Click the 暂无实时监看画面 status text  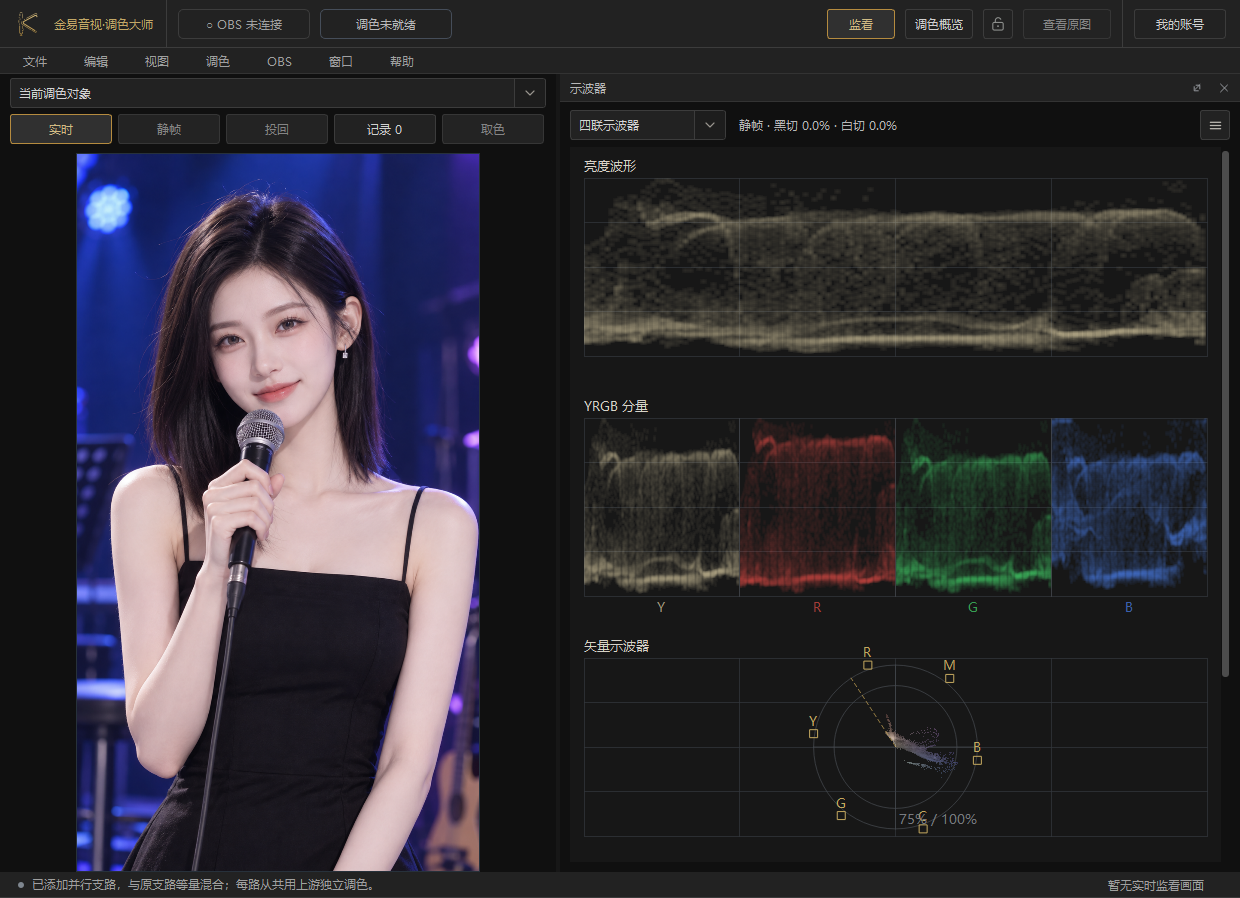click(1156, 885)
